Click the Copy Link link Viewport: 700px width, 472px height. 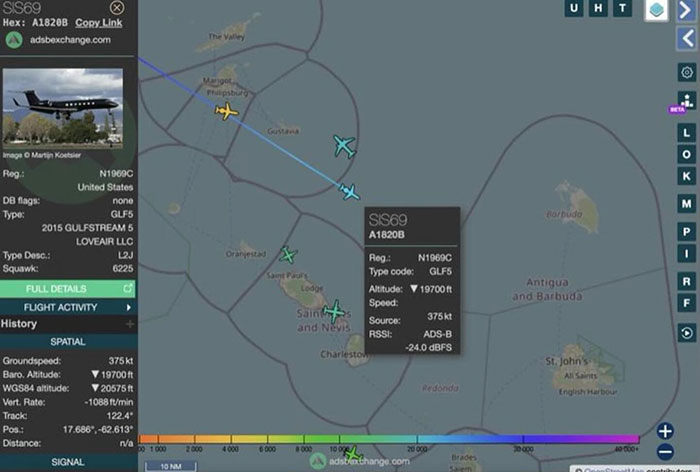(99, 22)
